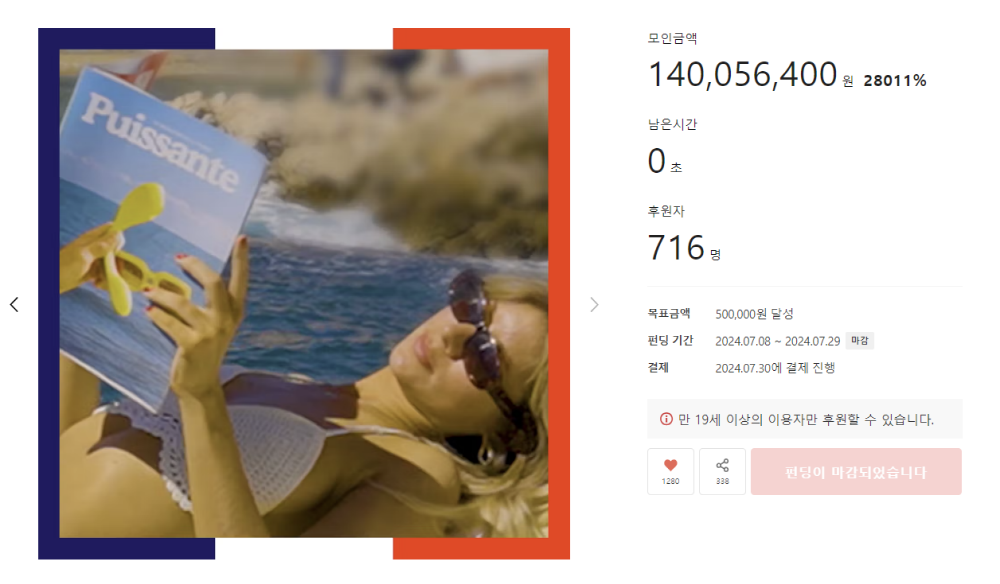The height and width of the screenshot is (584, 1000).
Task: Click the 2024.07.30에 결제 진행 payment text
Action: 775,368
